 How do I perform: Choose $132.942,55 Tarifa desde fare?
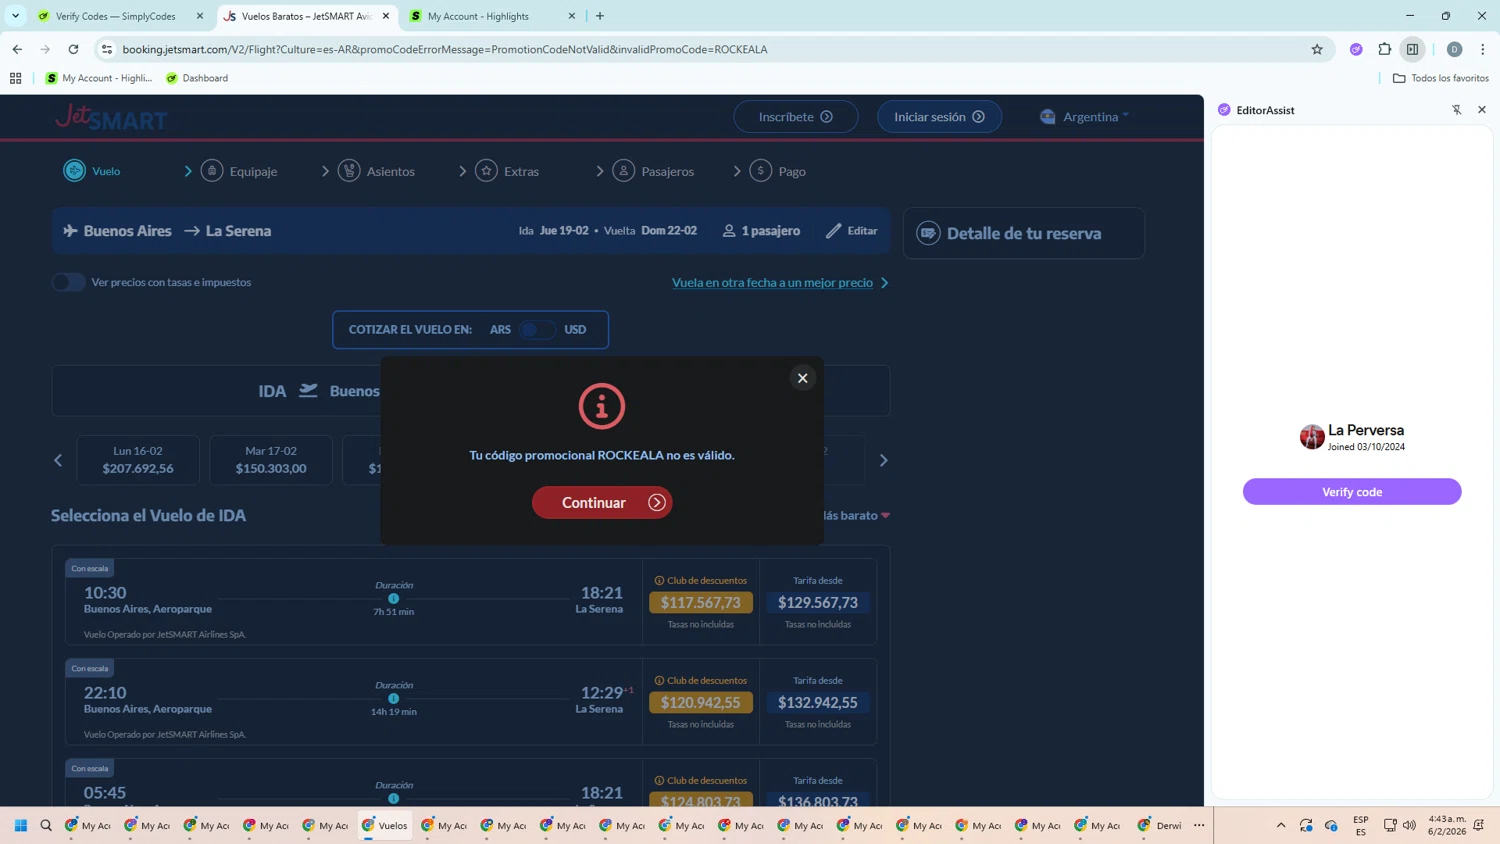[x=818, y=702]
